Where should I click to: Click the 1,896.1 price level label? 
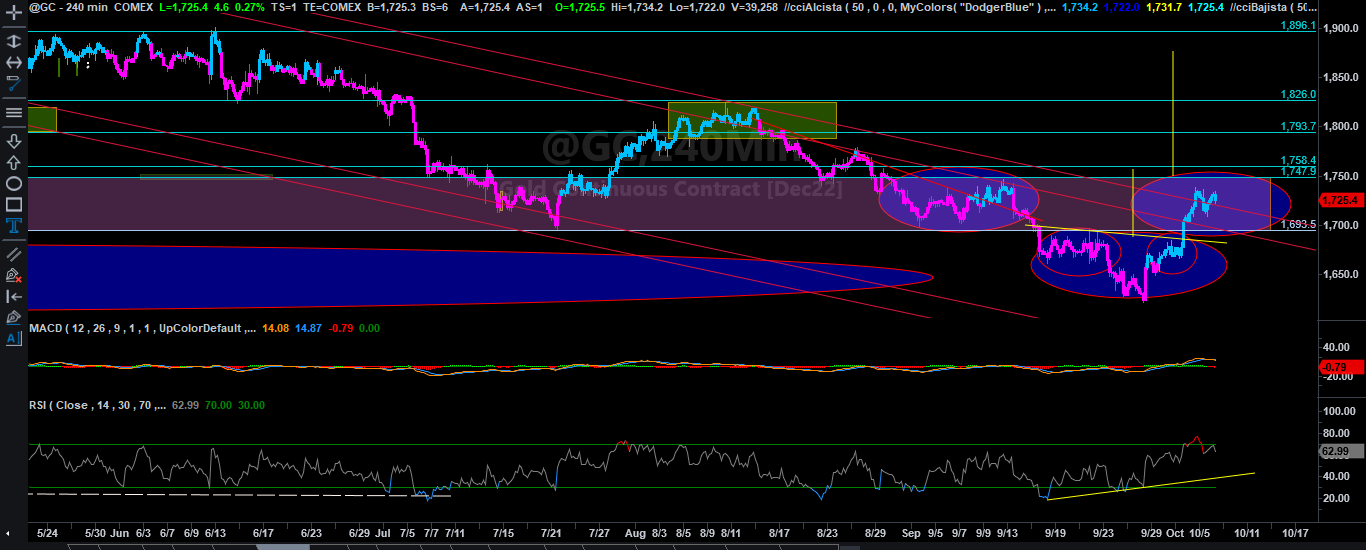pyautogui.click(x=1299, y=25)
